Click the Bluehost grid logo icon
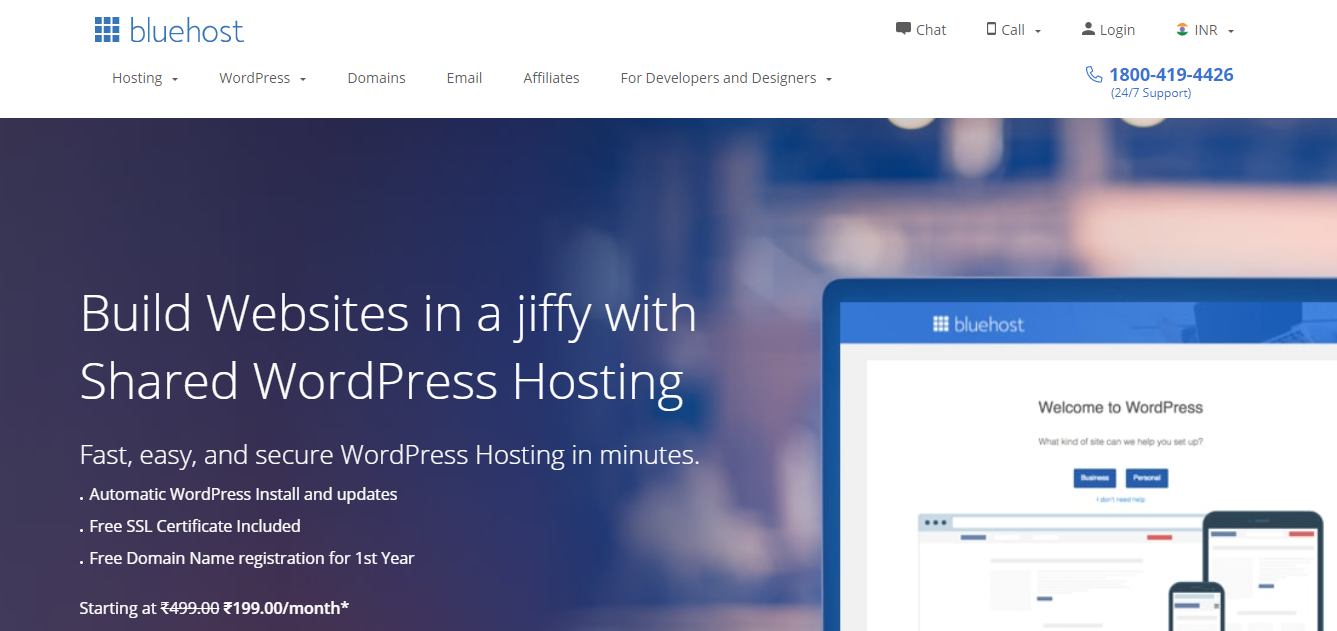The width and height of the screenshot is (1337, 631). click(107, 30)
